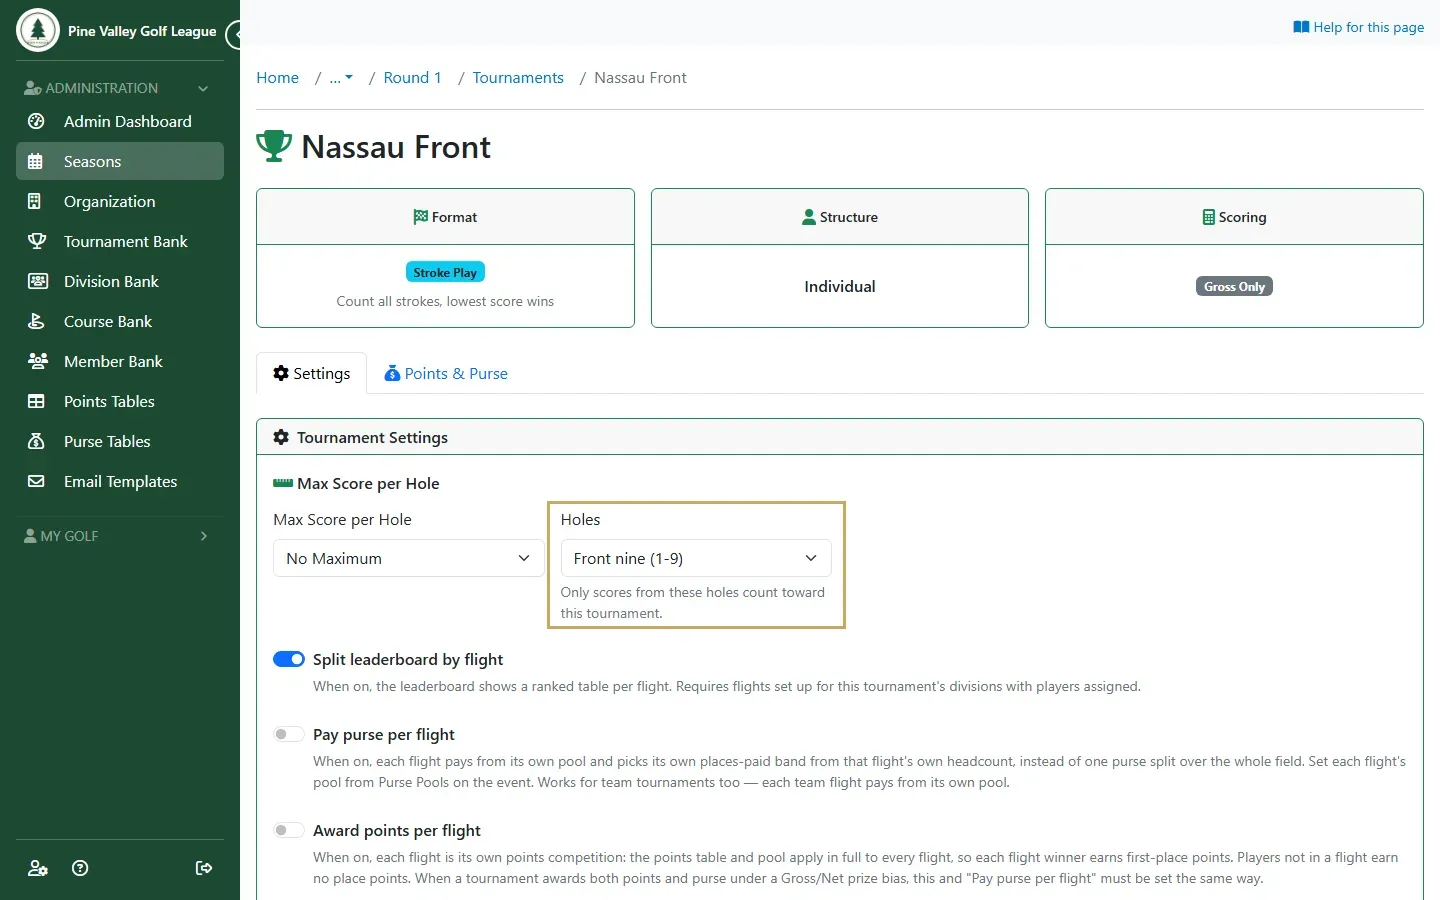Screen dimensions: 1440x900
Task: Open Admin Dashboard via its gauge icon
Action: click(x=36, y=121)
